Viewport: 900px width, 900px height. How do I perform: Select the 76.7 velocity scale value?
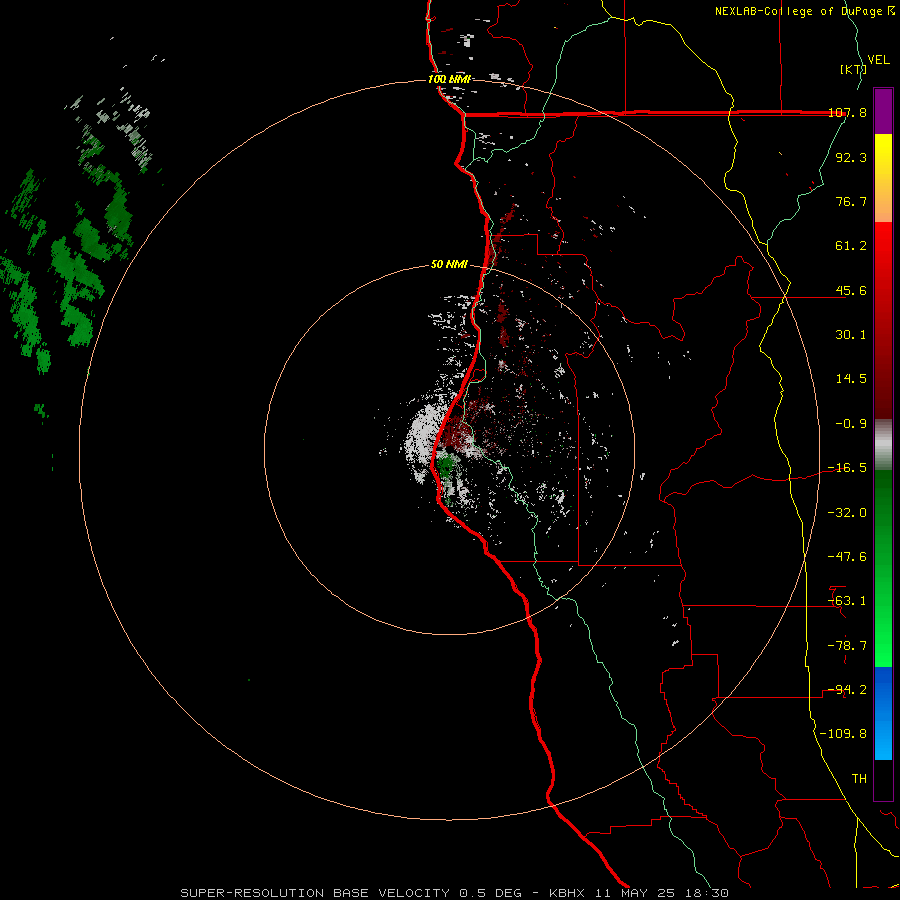[x=851, y=201]
